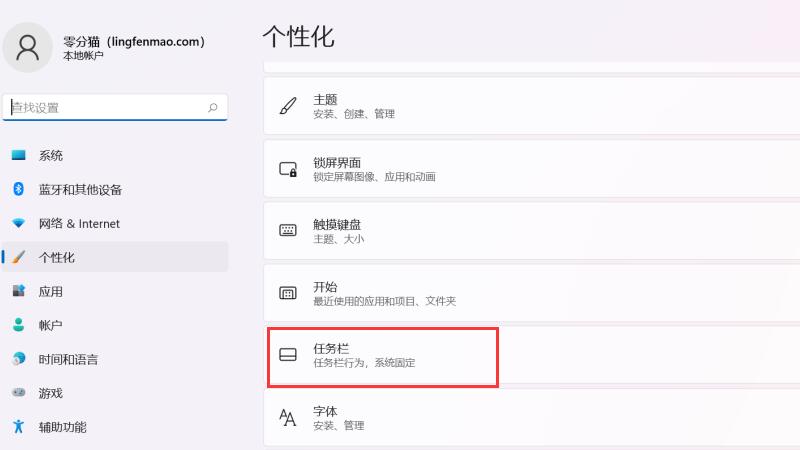Open the 主题 settings card
Screen dimensions: 800x450
530,106
